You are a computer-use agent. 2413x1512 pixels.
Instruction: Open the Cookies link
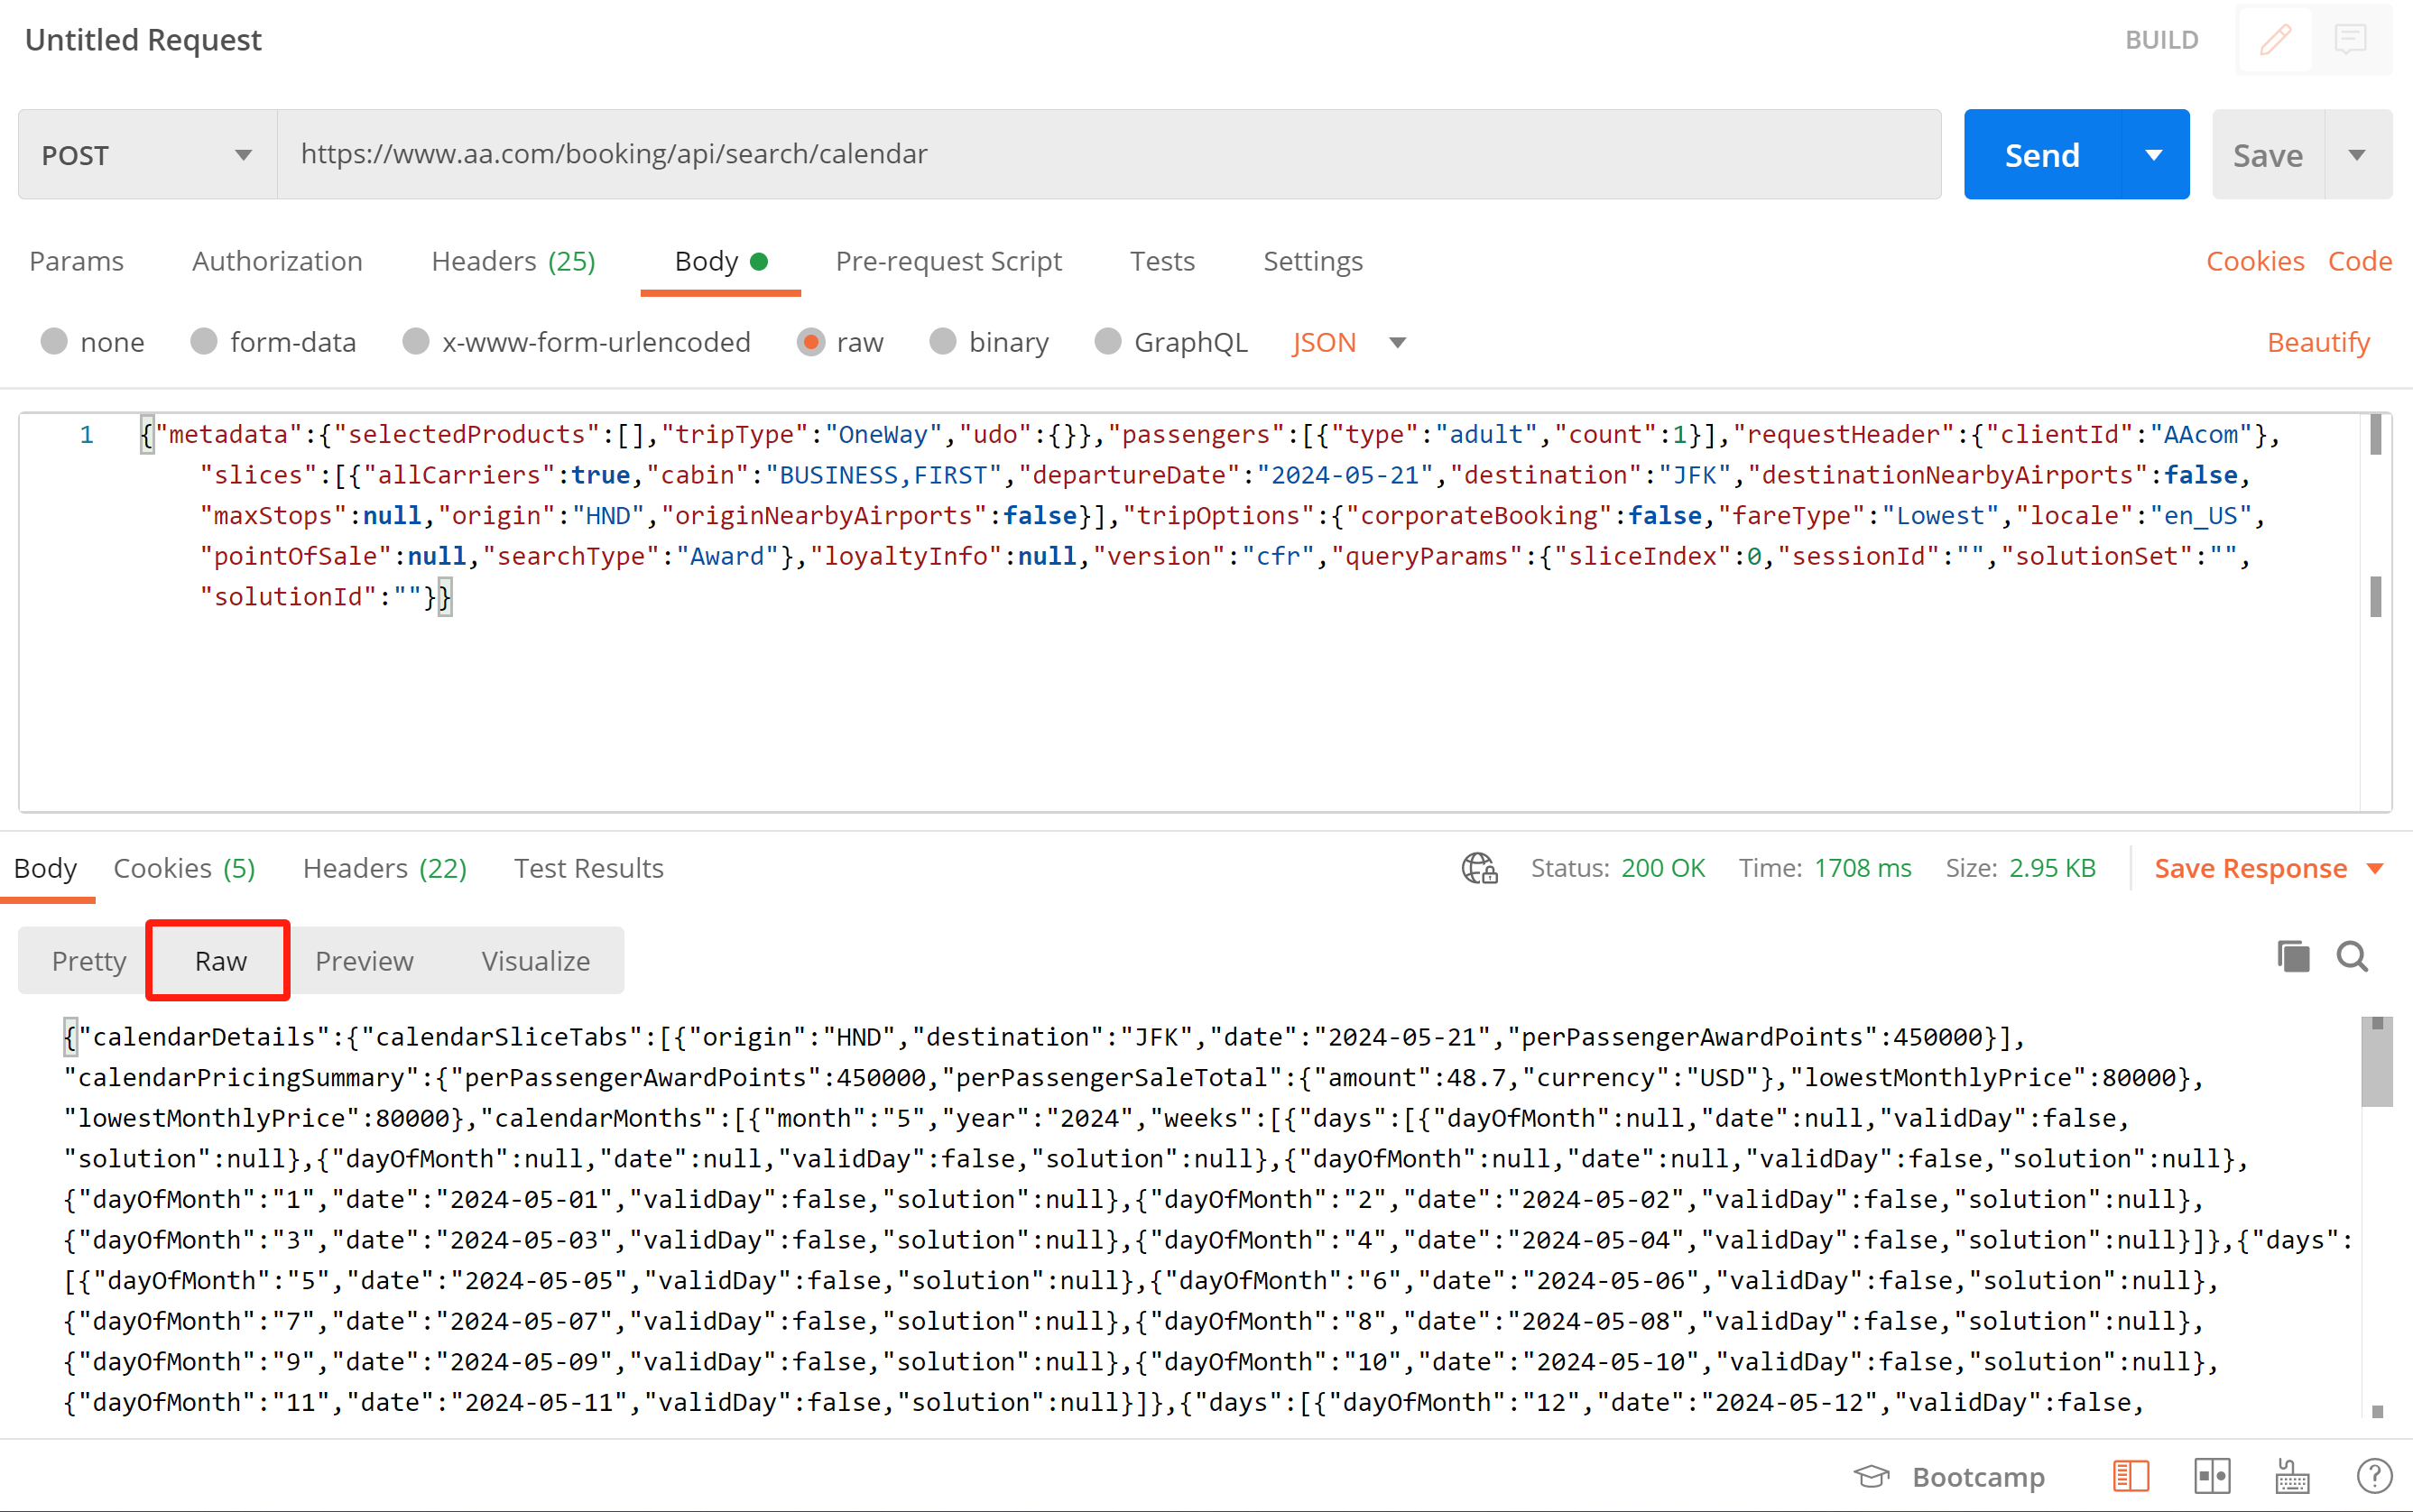(2255, 261)
